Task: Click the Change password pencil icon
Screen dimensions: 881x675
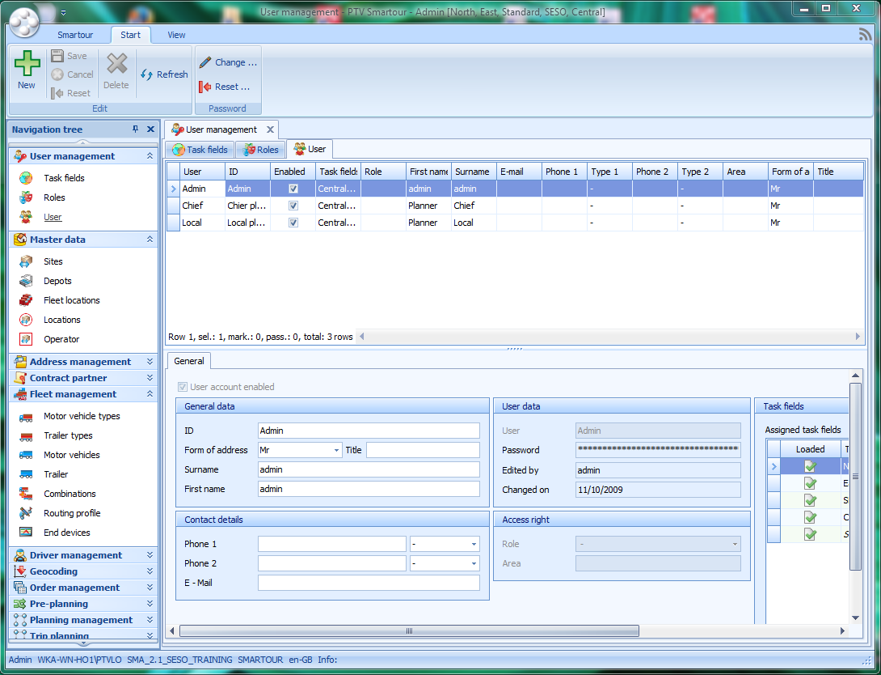Action: pyautogui.click(x=205, y=62)
